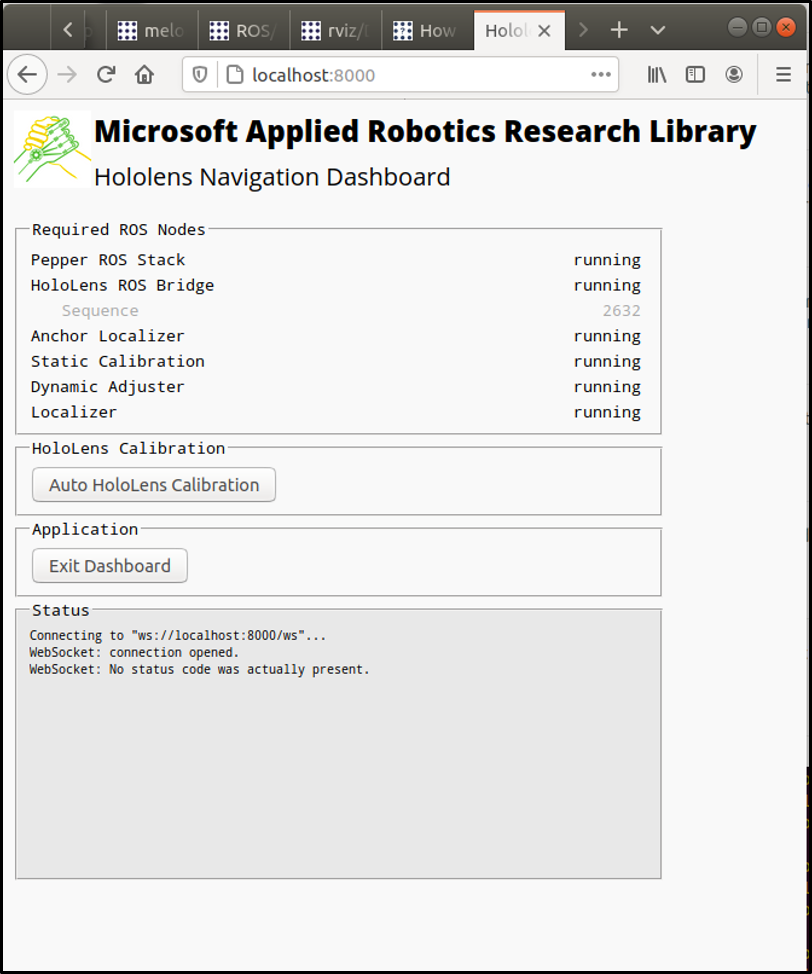Close the active Hololens tab

pyautogui.click(x=544, y=30)
